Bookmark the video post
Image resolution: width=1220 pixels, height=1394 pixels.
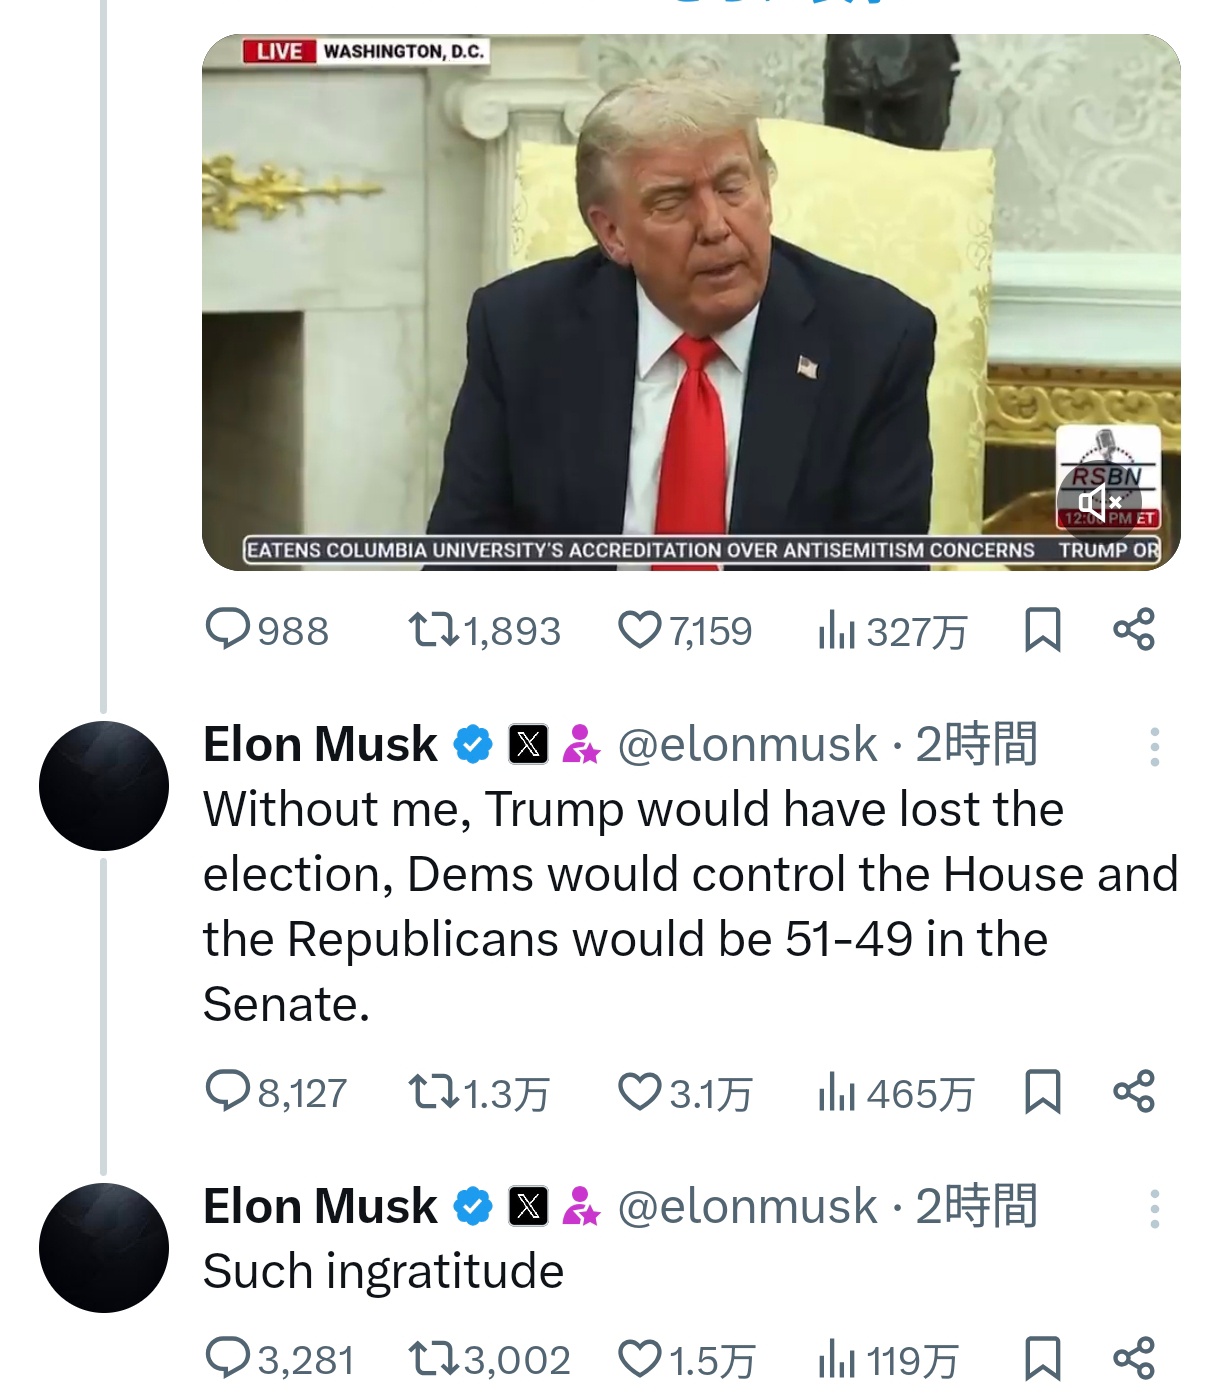click(1043, 630)
